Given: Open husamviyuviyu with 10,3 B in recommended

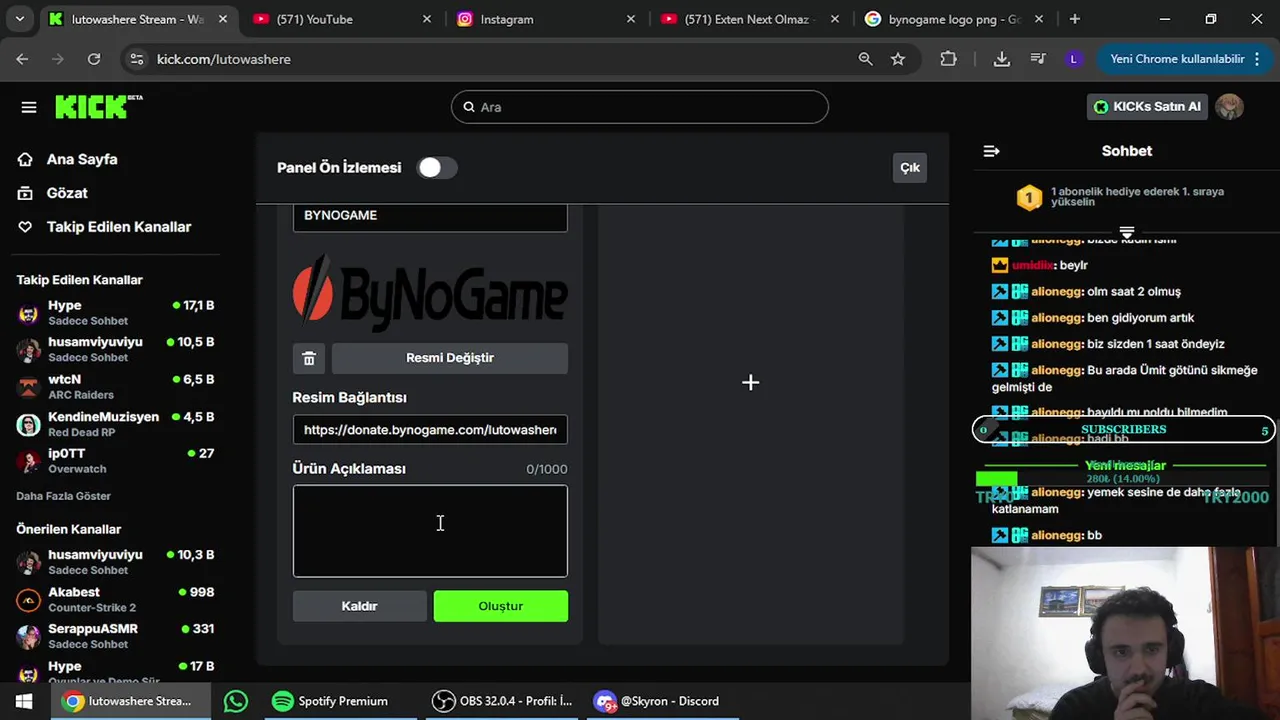Looking at the screenshot, I should coord(117,562).
